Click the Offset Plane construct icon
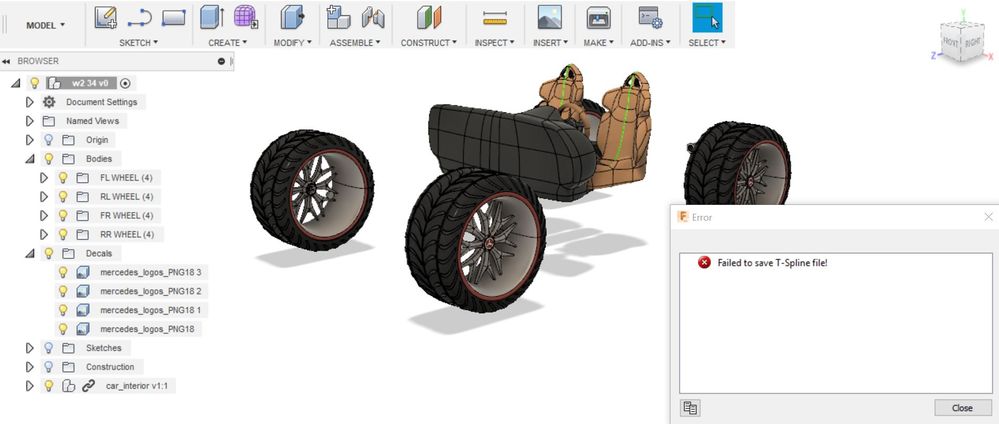Screen dimensions: 999x424 429,17
